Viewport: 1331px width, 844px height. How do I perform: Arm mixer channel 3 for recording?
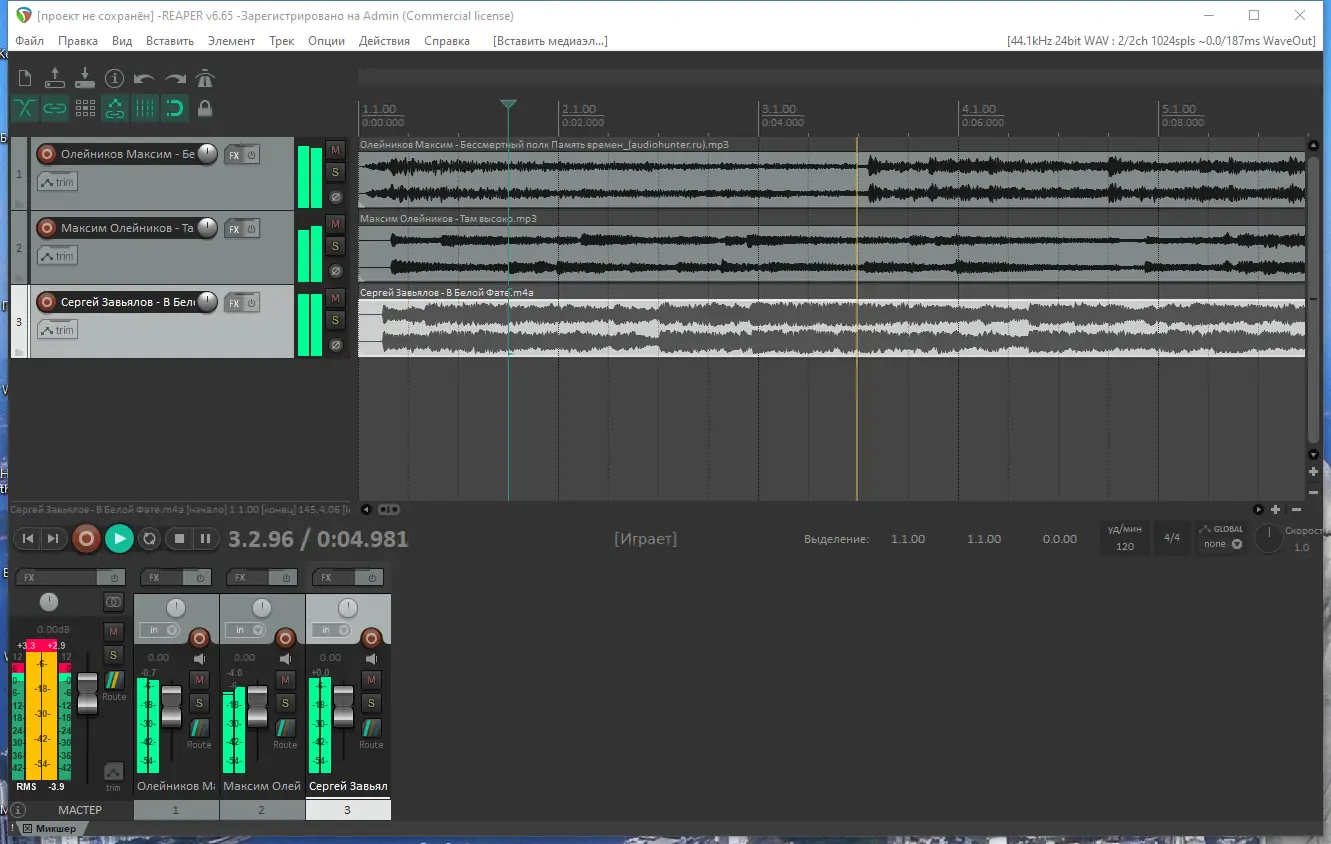371,638
